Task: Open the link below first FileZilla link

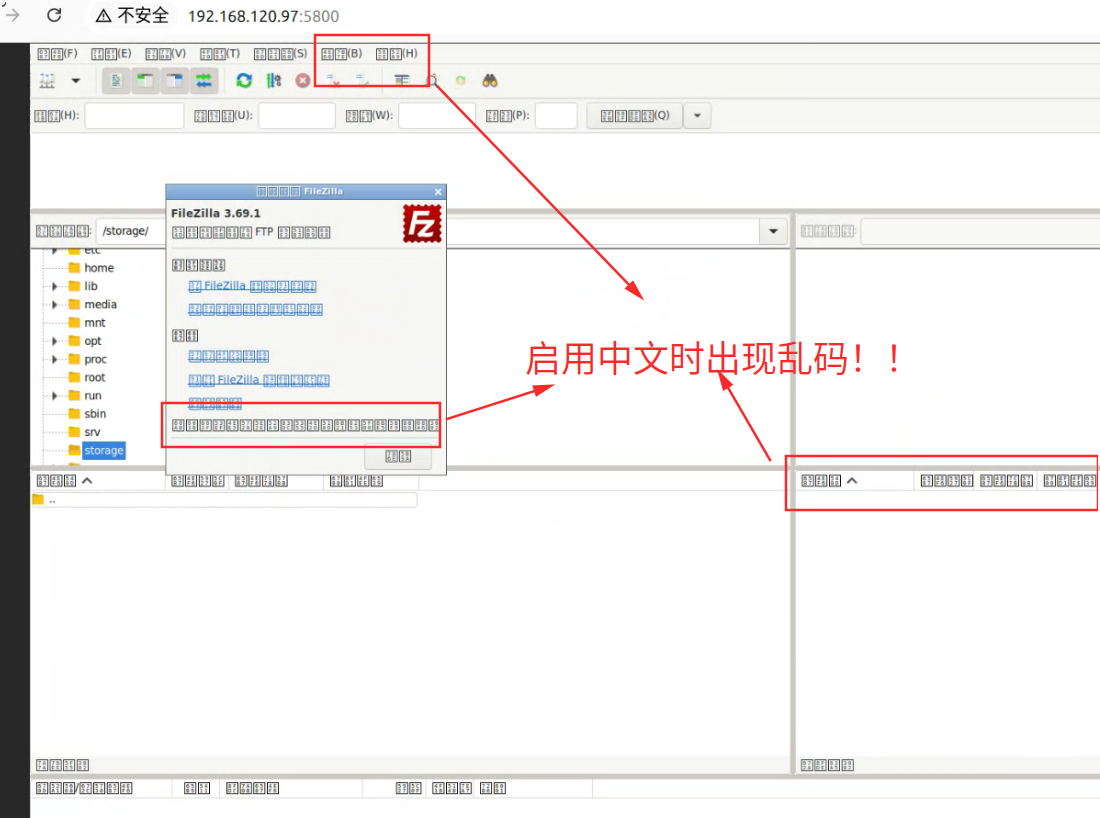Action: click(255, 309)
